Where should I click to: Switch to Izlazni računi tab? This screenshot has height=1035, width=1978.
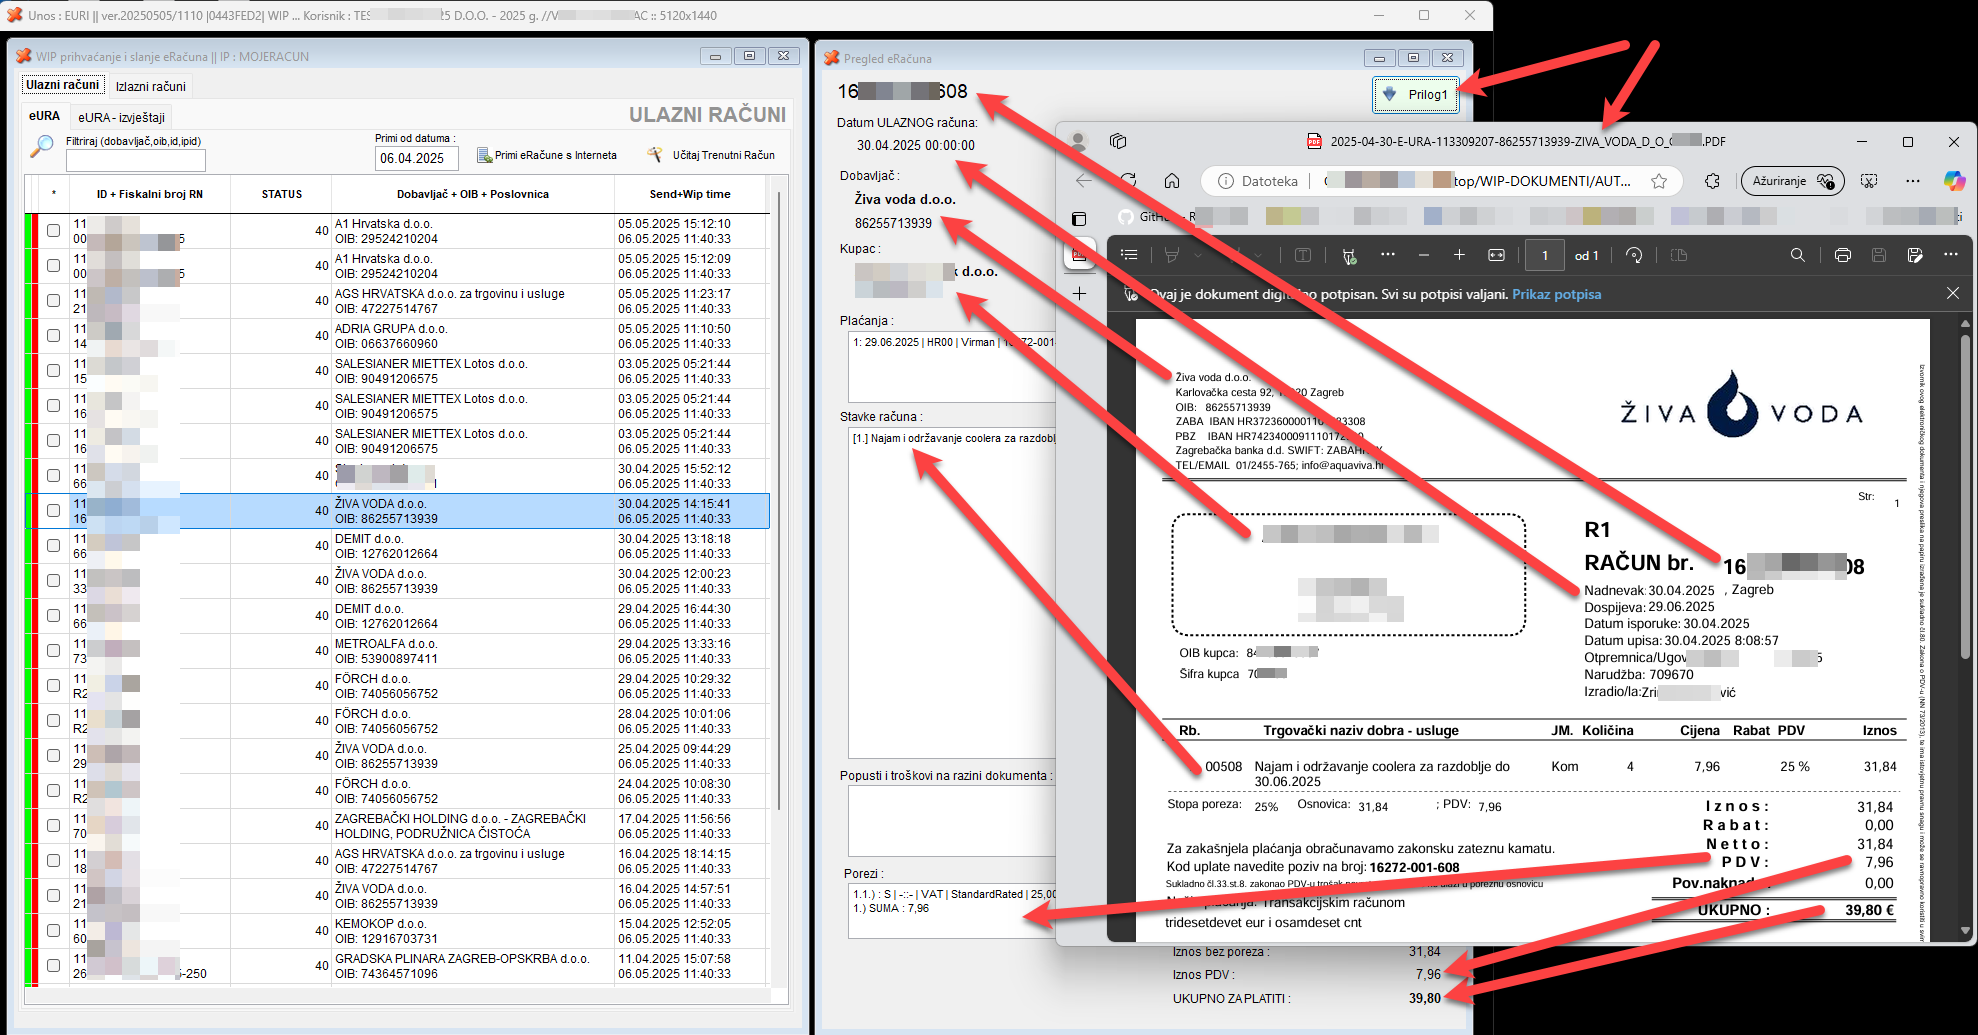[x=150, y=86]
